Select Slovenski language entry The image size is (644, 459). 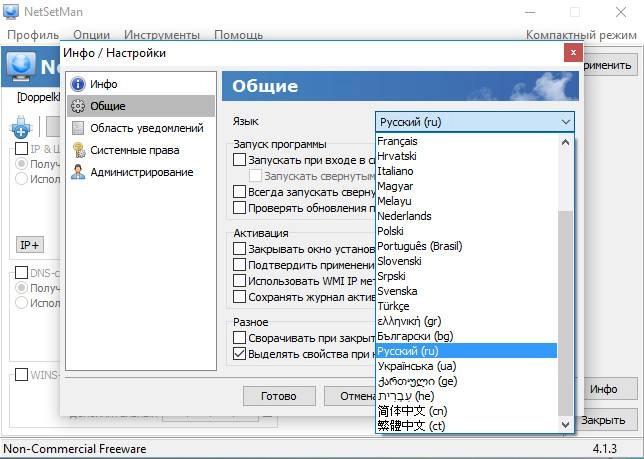point(467,261)
